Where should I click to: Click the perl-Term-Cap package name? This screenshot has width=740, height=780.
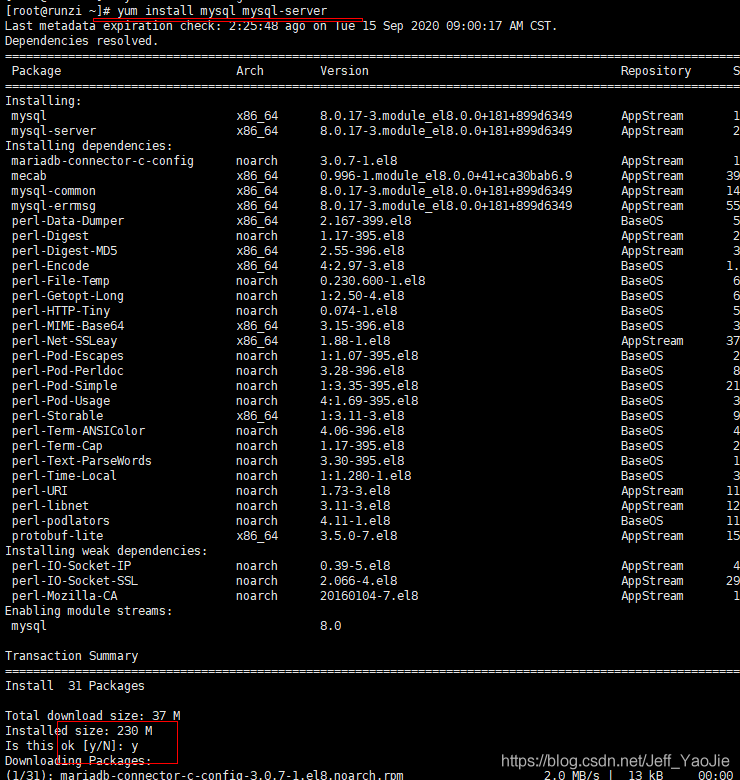coord(57,446)
